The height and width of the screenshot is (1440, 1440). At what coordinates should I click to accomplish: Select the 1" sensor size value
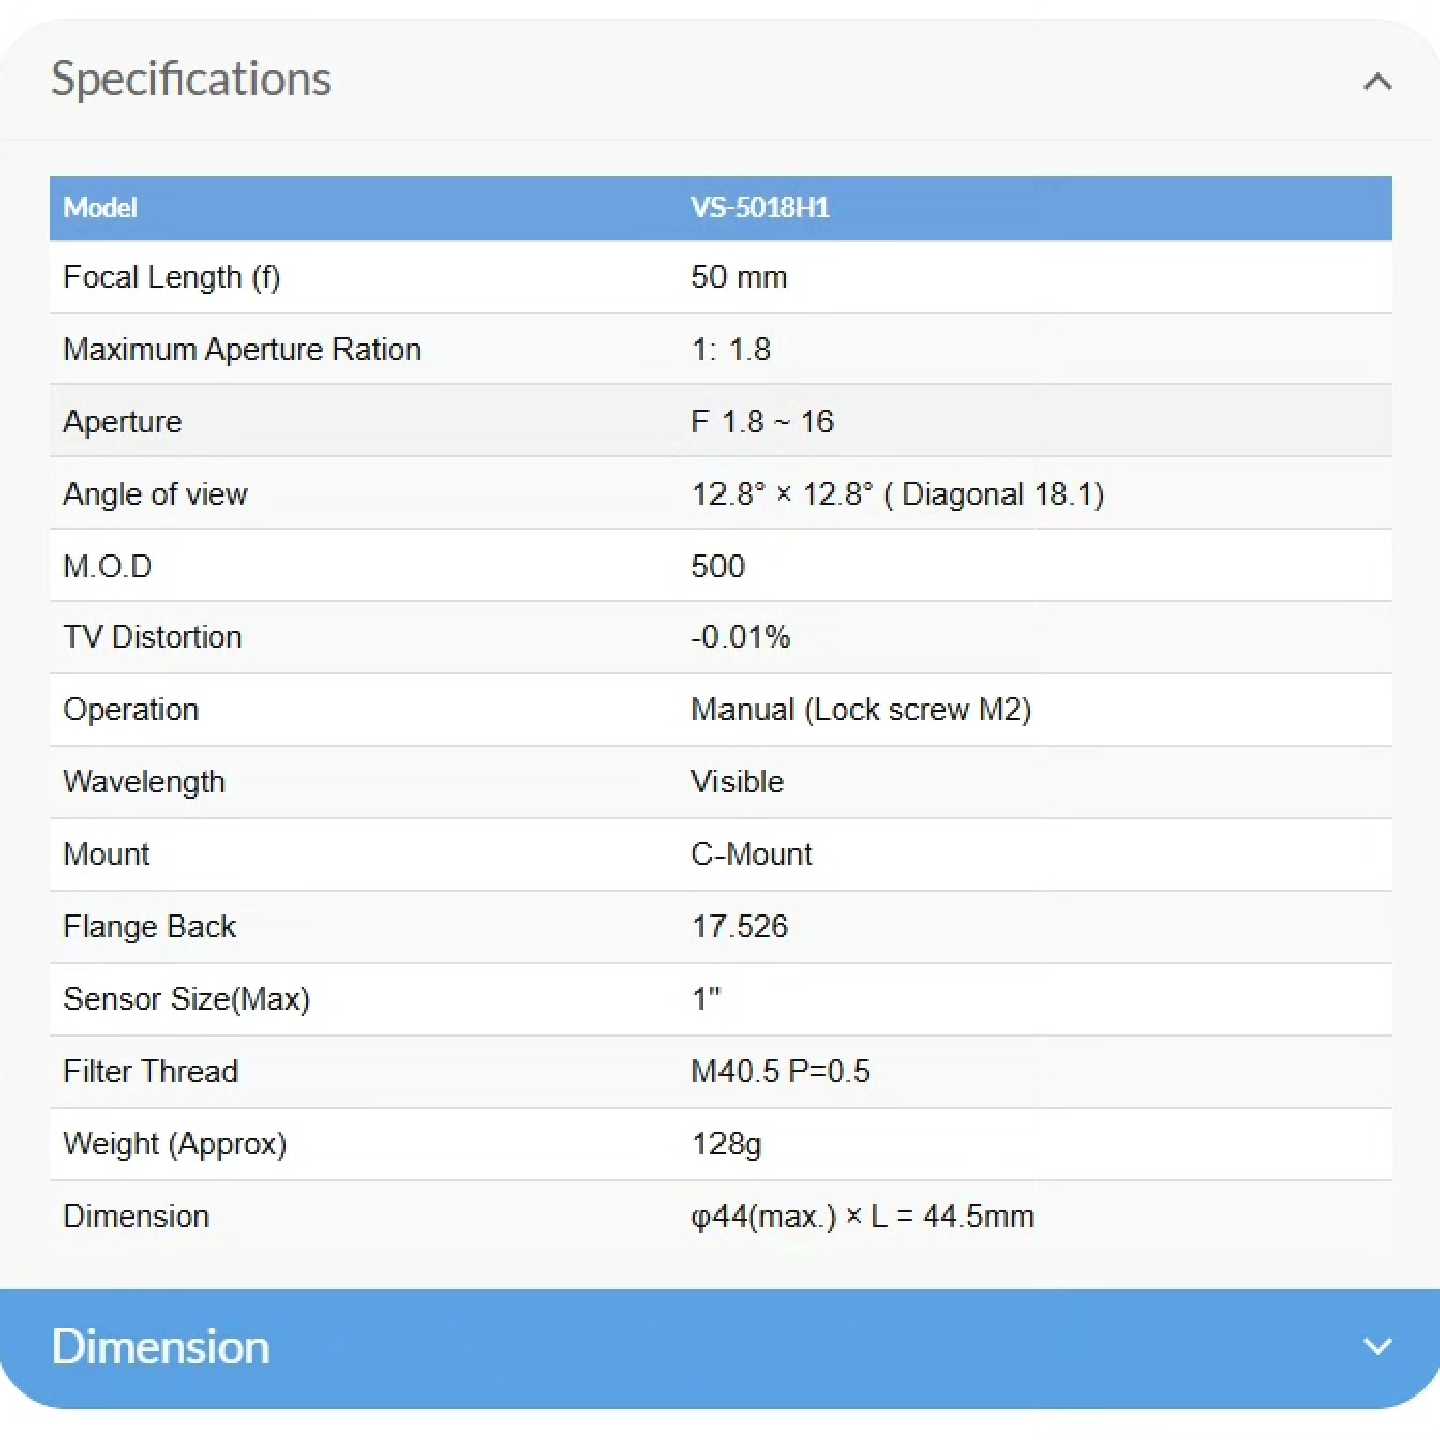(706, 998)
